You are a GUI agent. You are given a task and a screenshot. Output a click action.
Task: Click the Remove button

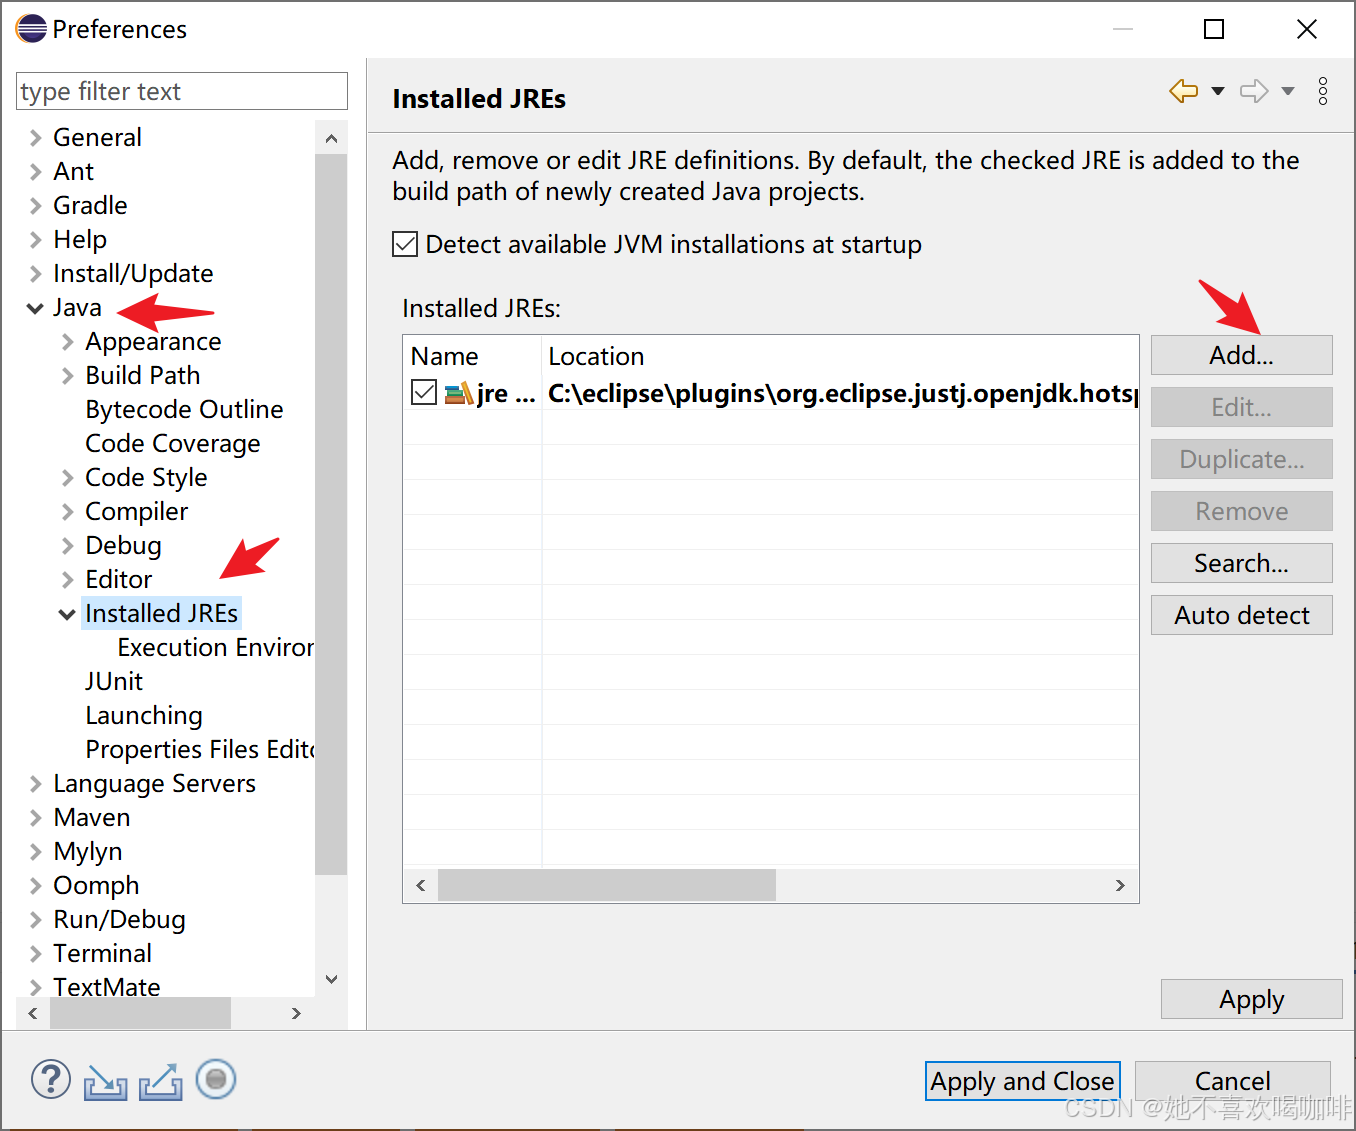point(1241,511)
